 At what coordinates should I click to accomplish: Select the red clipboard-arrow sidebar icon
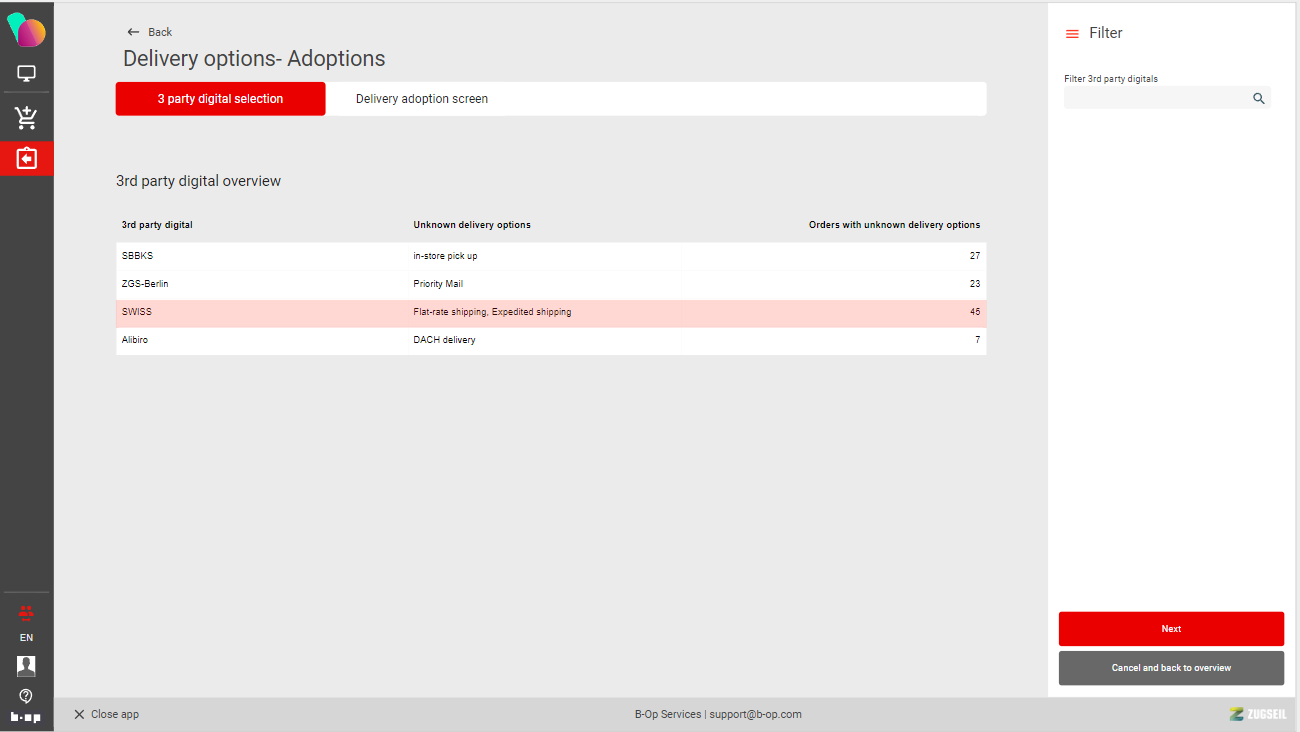[x=26, y=158]
